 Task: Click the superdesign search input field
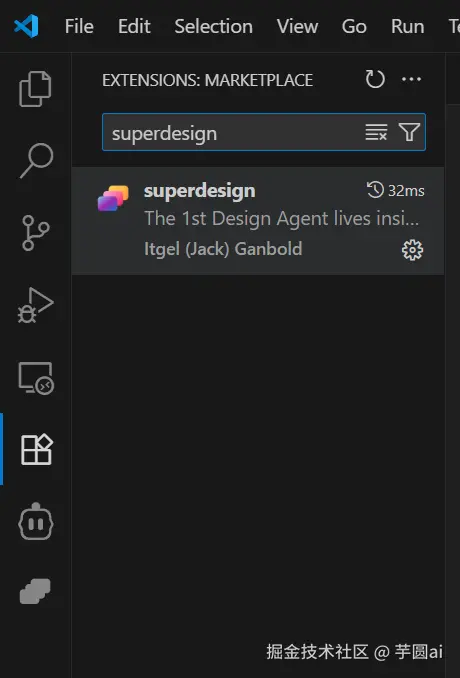click(x=233, y=132)
